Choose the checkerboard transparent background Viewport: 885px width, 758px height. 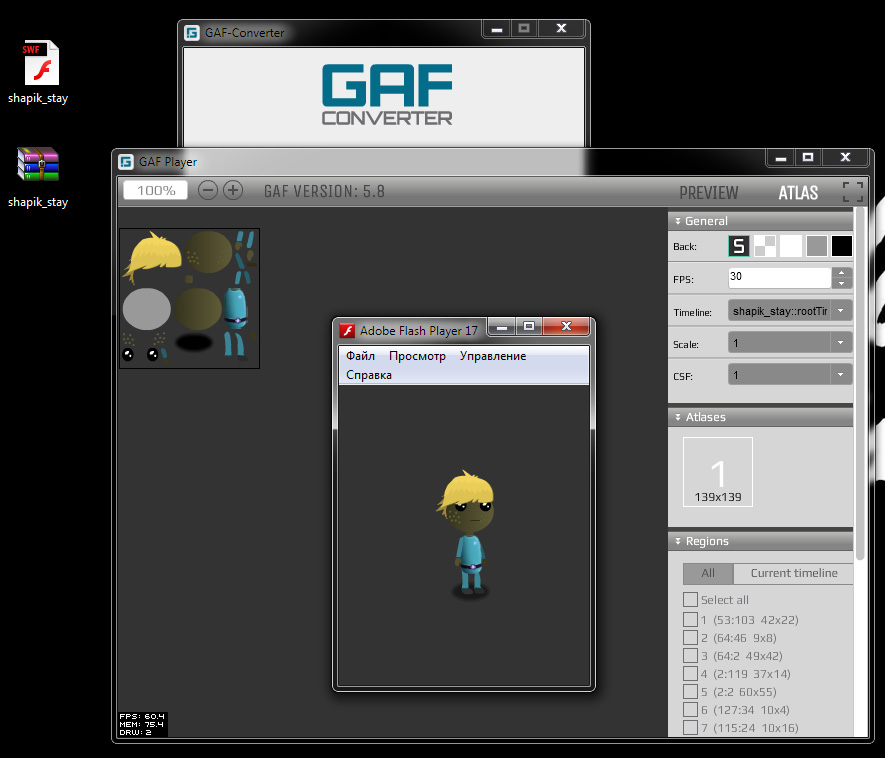[765, 246]
